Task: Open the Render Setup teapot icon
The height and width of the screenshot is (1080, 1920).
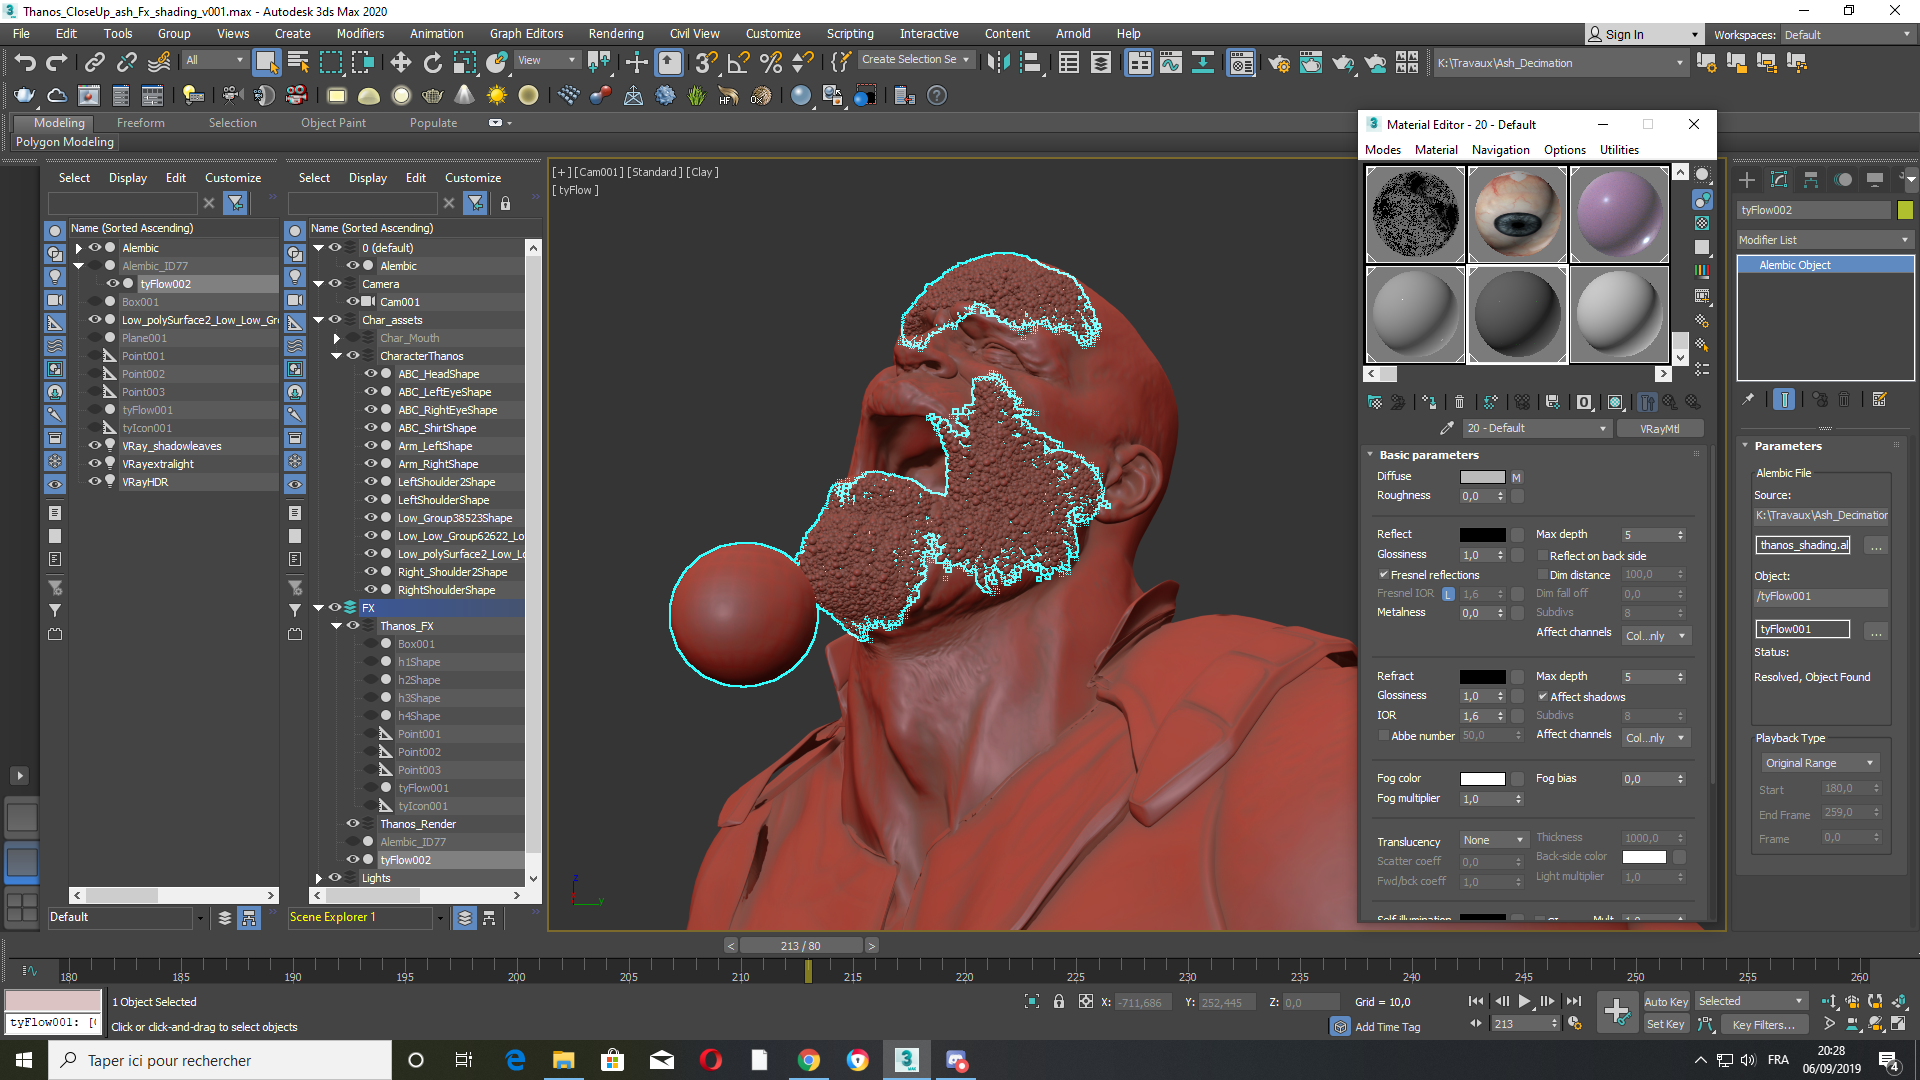Action: coord(1278,63)
